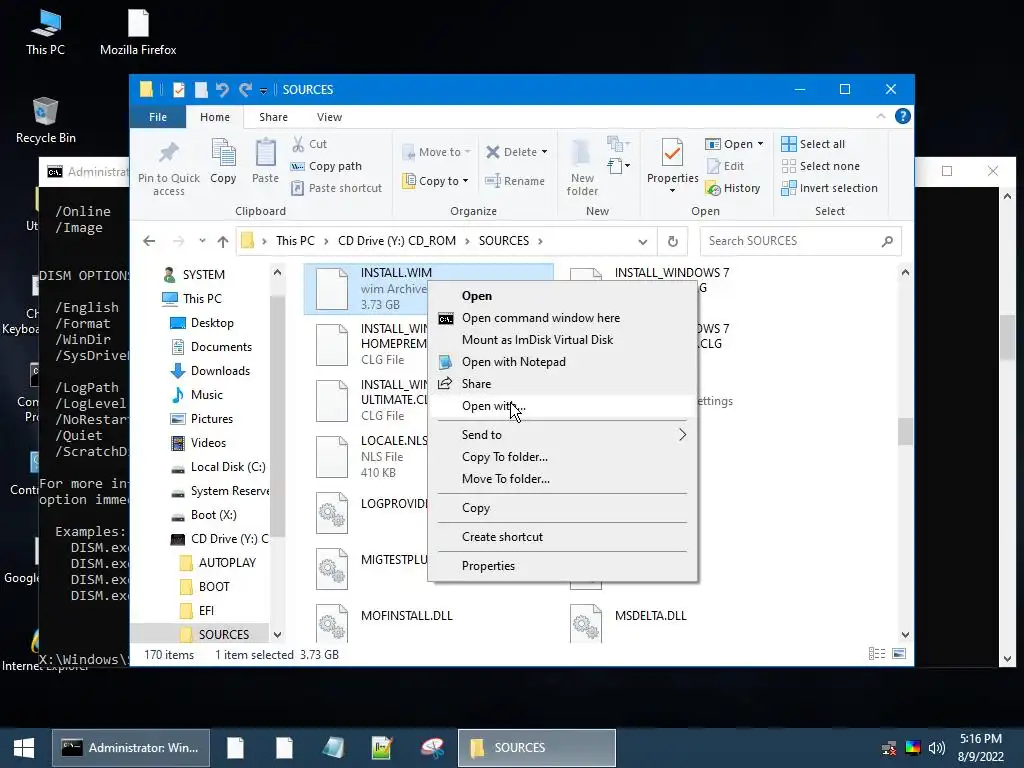Open the File ribbon tab
This screenshot has width=1024, height=768.
click(x=157, y=117)
